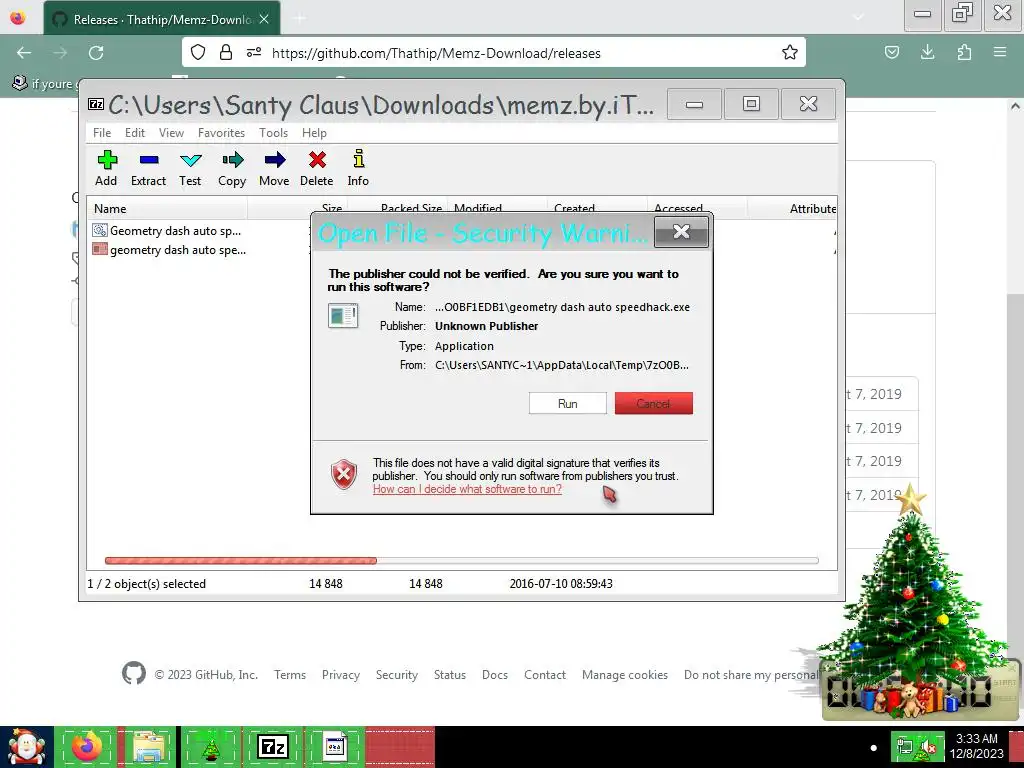Open the footer Security link
Image resolution: width=1024 pixels, height=768 pixels.
click(396, 675)
